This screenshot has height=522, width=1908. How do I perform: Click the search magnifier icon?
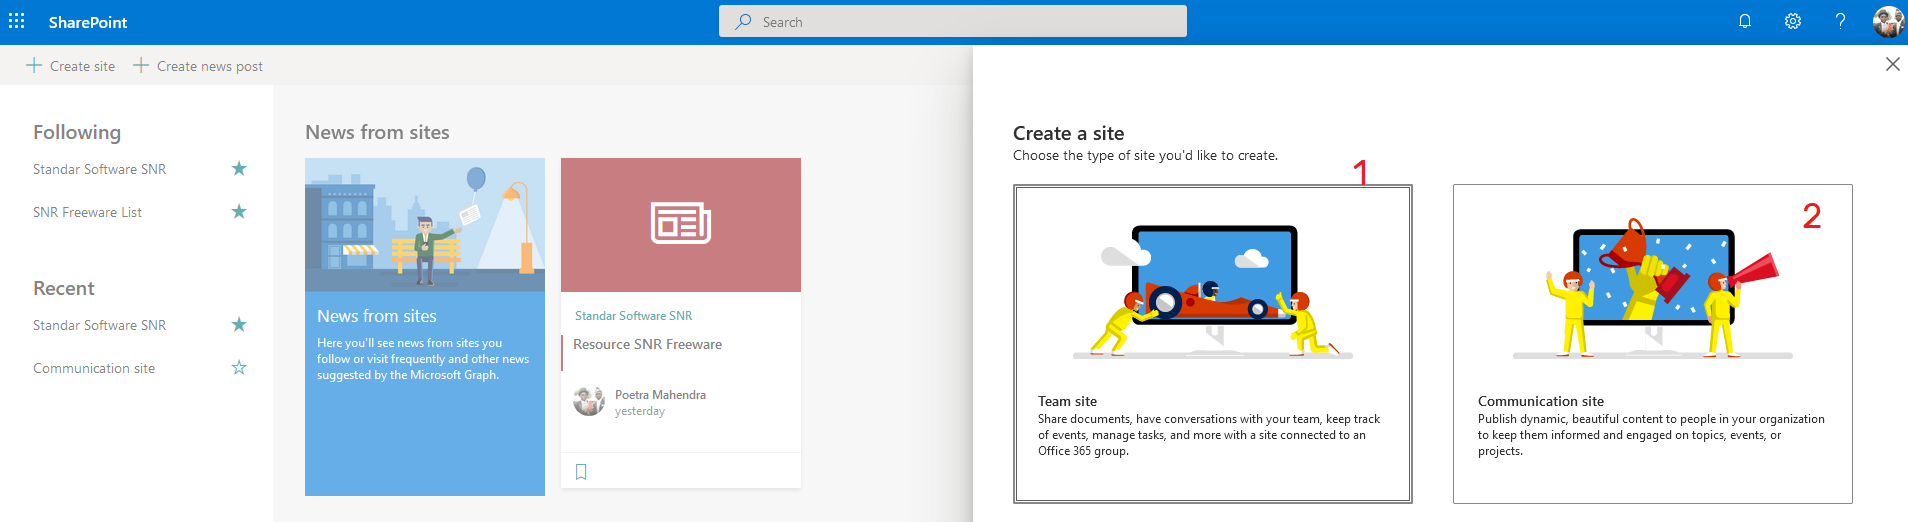pyautogui.click(x=743, y=21)
